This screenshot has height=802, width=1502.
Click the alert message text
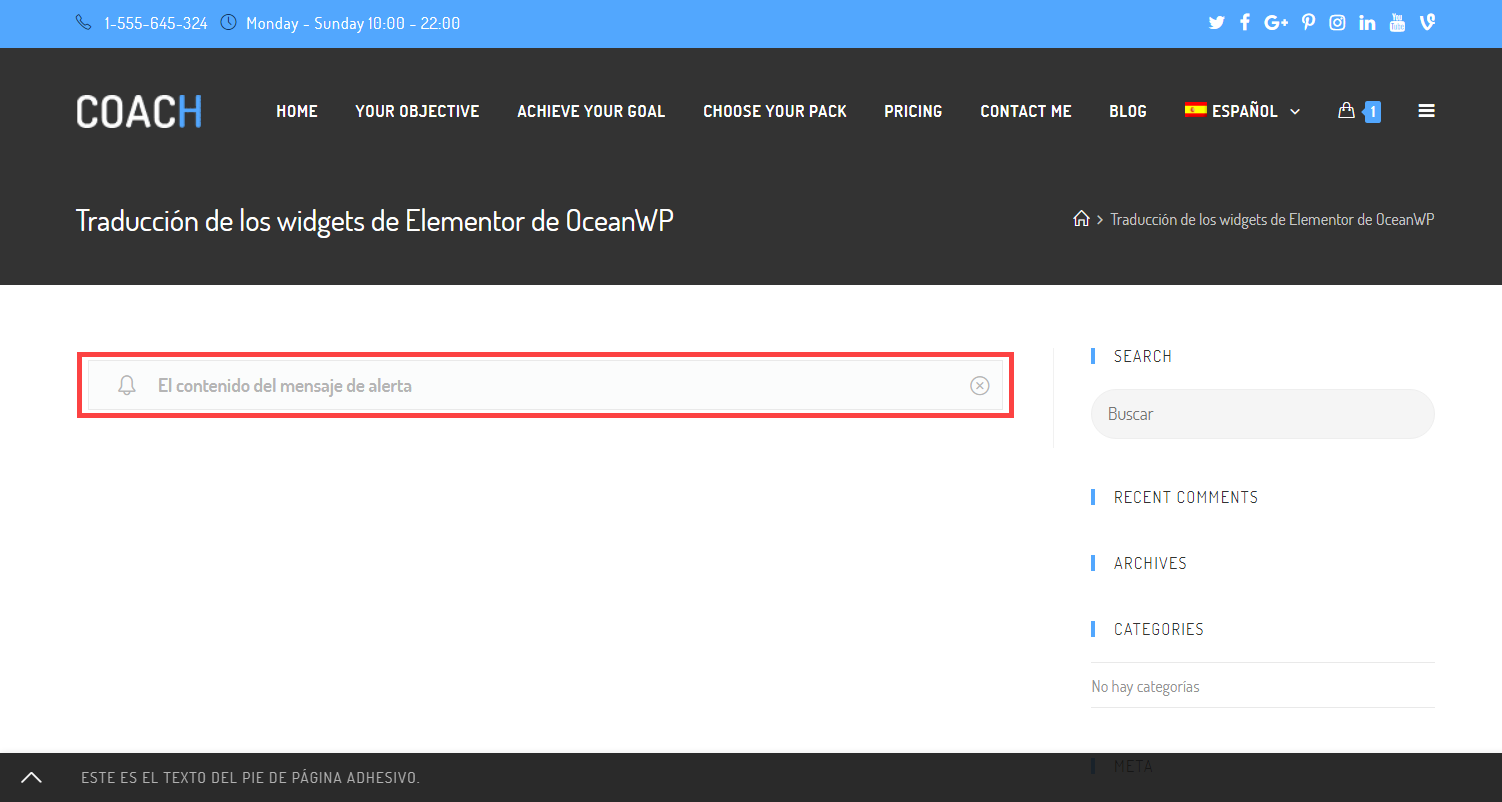point(285,385)
